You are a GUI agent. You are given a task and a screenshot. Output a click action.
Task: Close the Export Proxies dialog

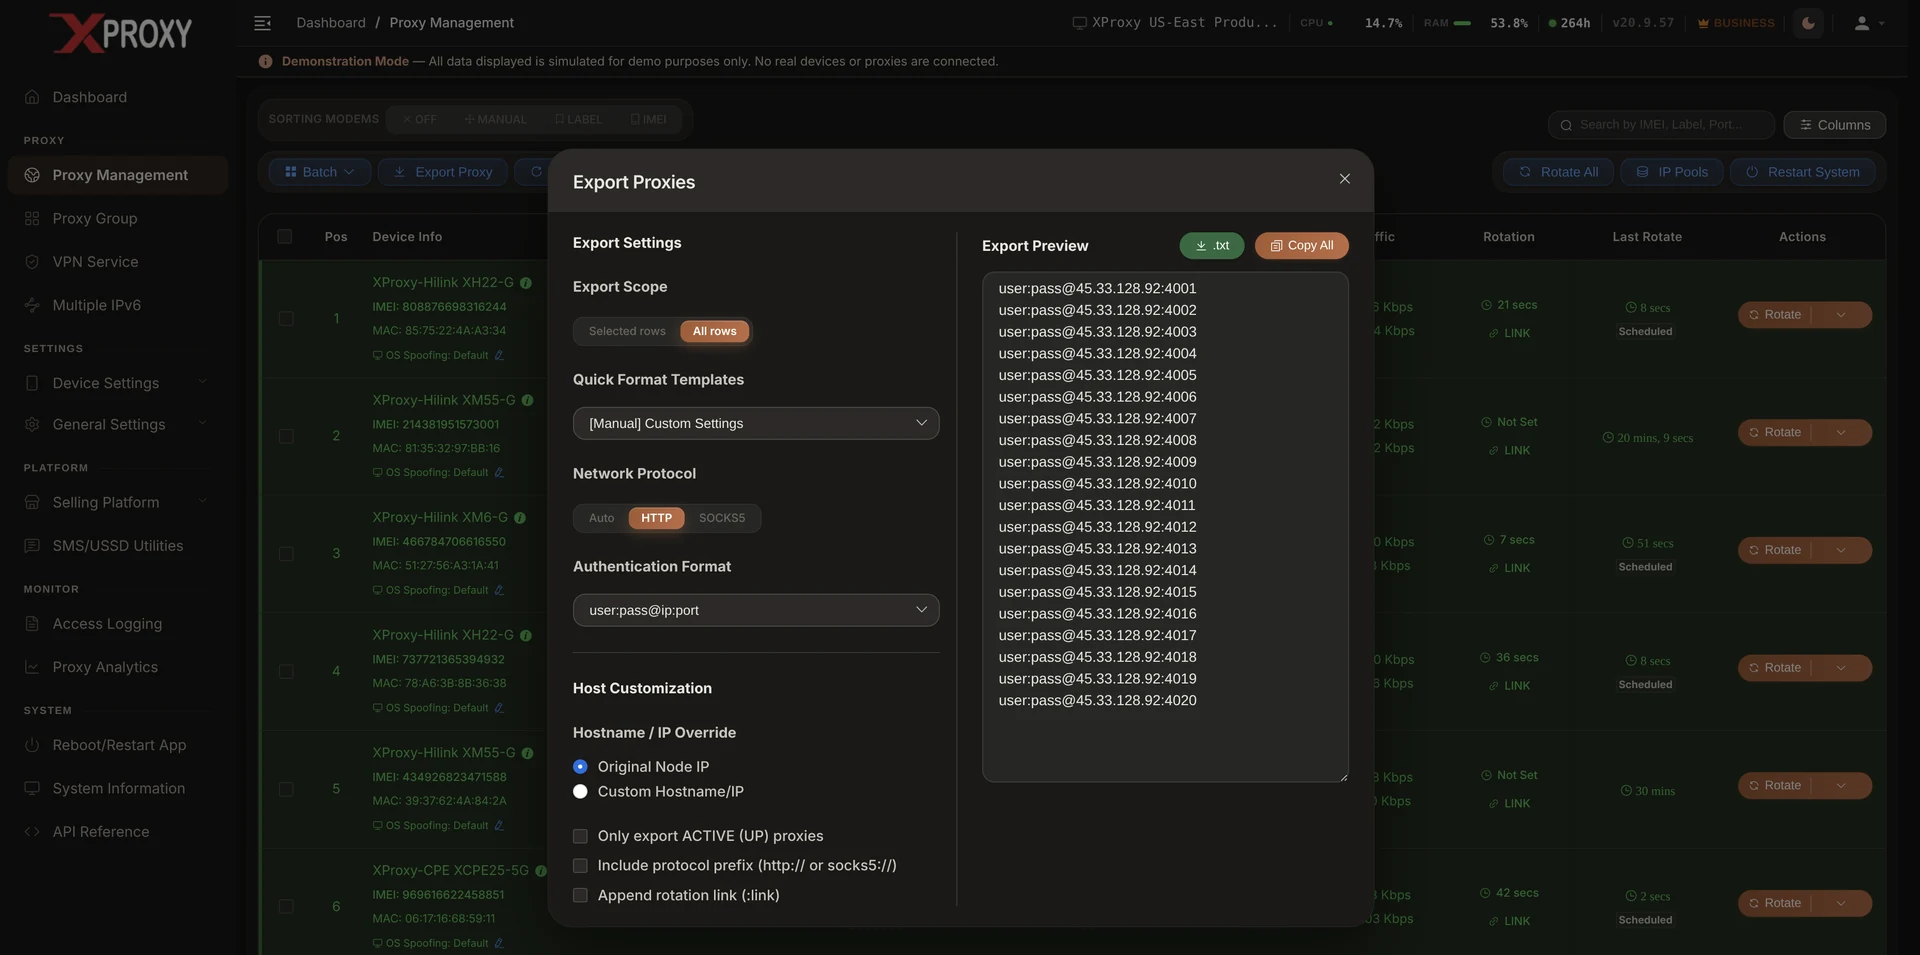1344,179
